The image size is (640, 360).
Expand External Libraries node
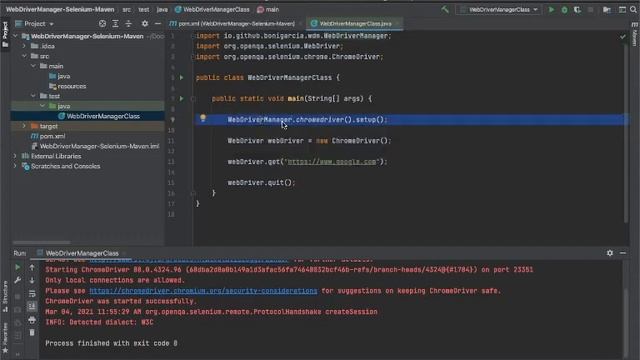click(15, 156)
